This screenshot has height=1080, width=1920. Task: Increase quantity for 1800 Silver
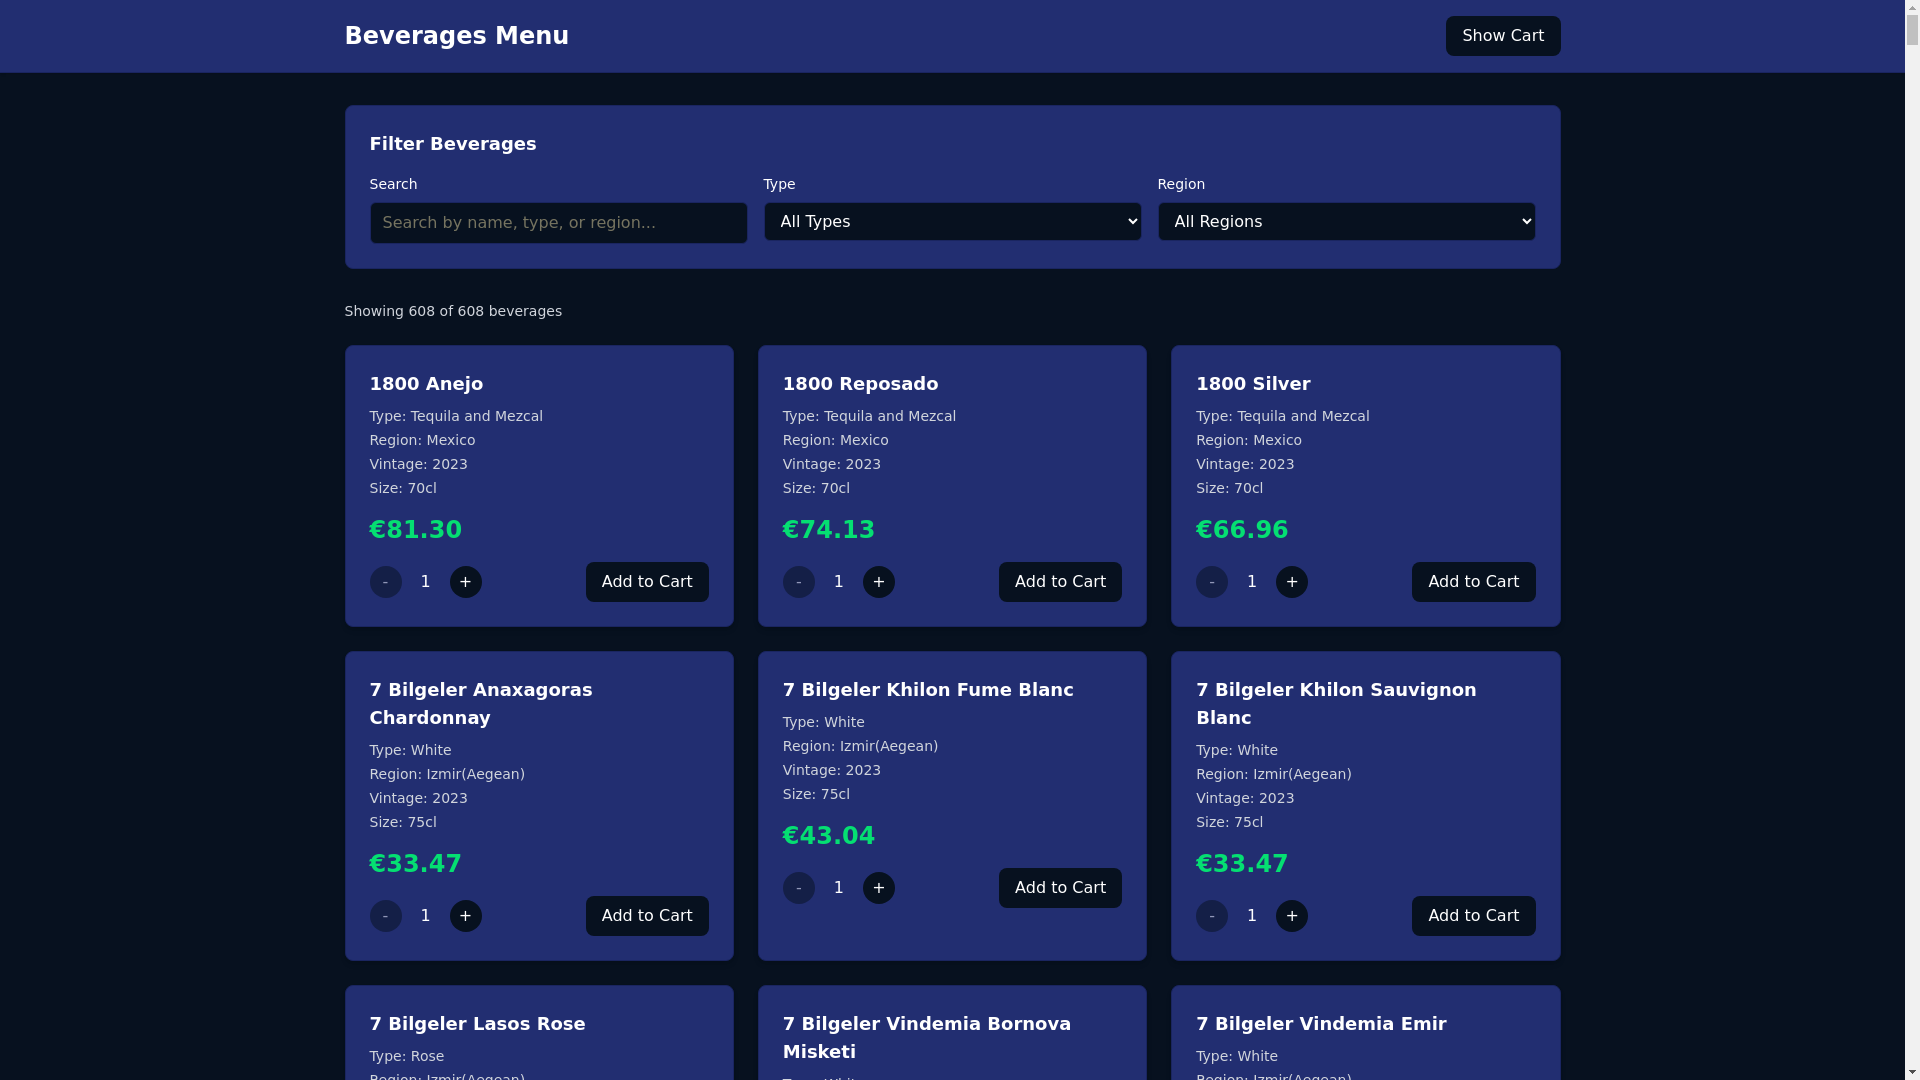coord(1291,582)
